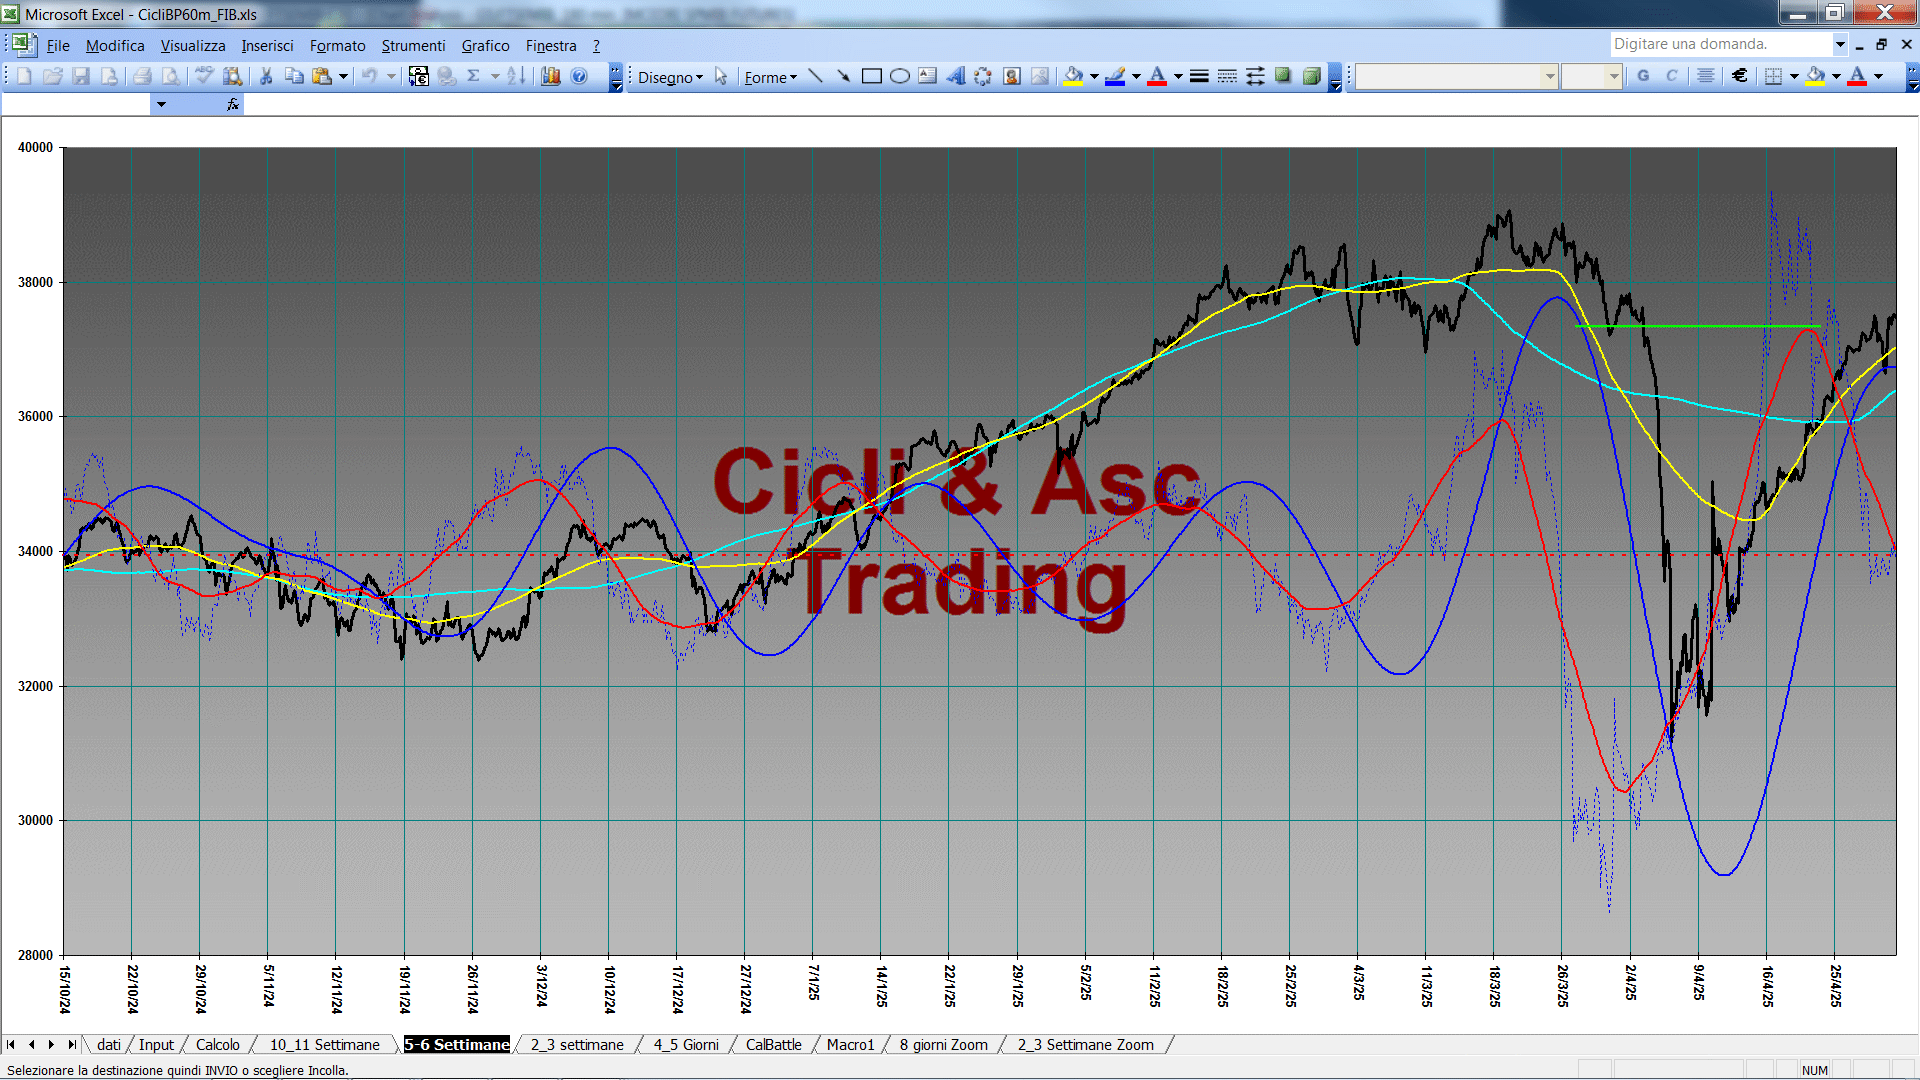
Task: Launch the Chart Wizard icon
Action: tap(551, 76)
